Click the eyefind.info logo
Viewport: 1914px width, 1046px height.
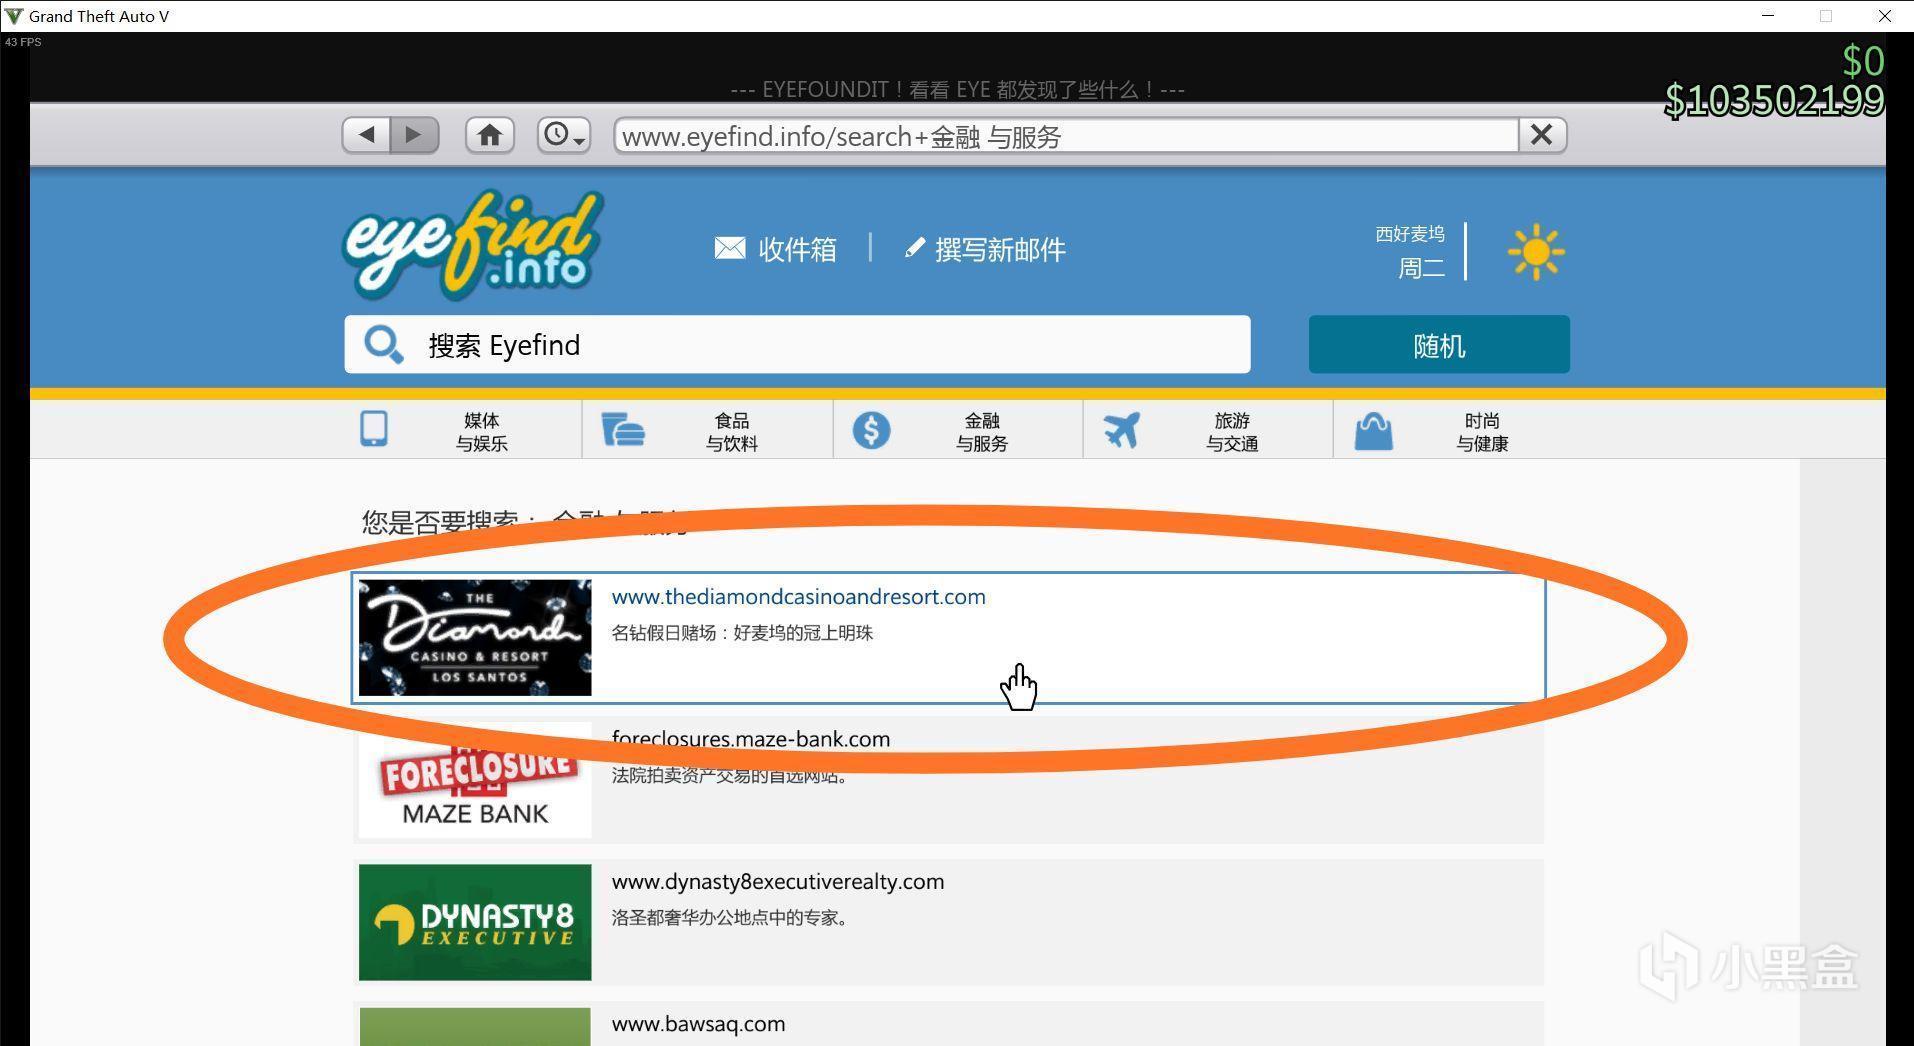(473, 246)
